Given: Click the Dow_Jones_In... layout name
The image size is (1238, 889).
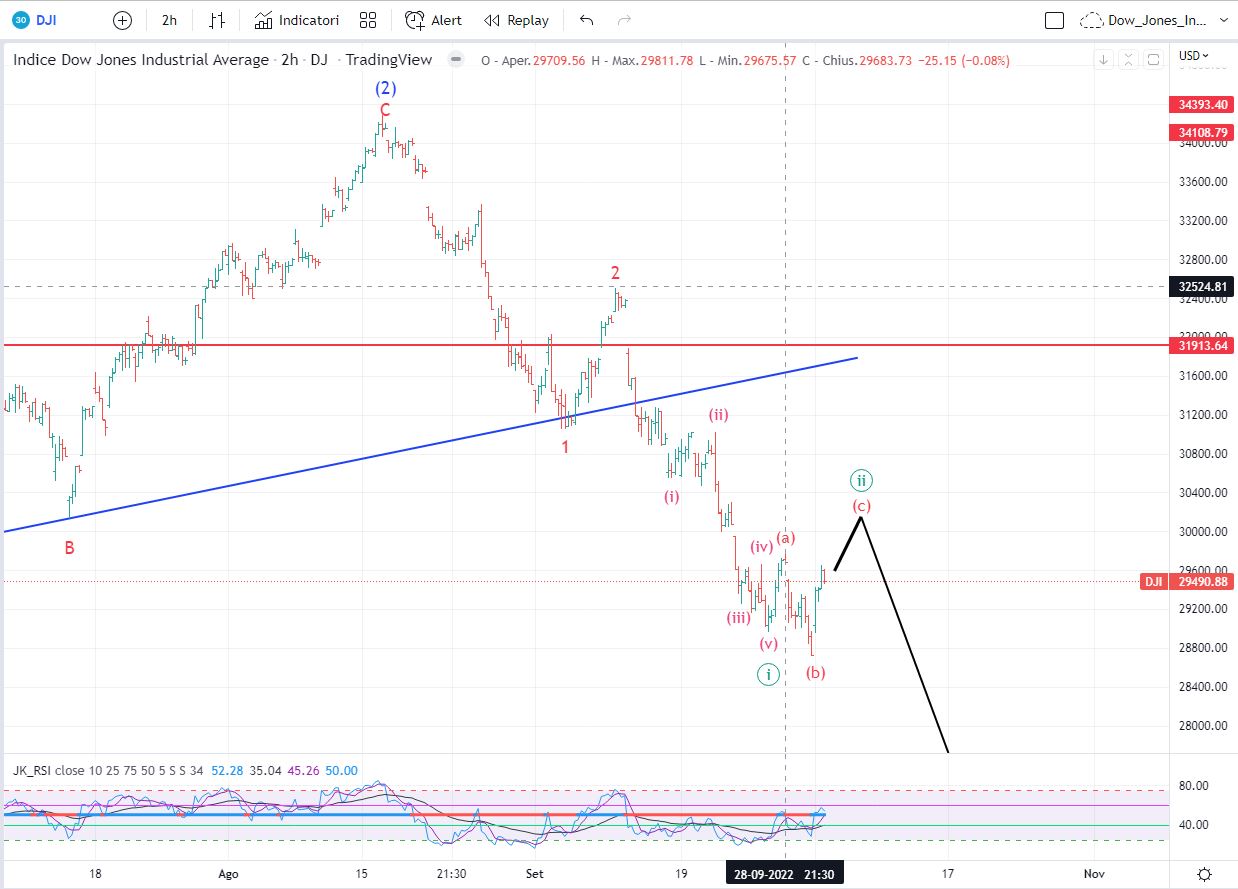Looking at the screenshot, I should coord(1158,20).
